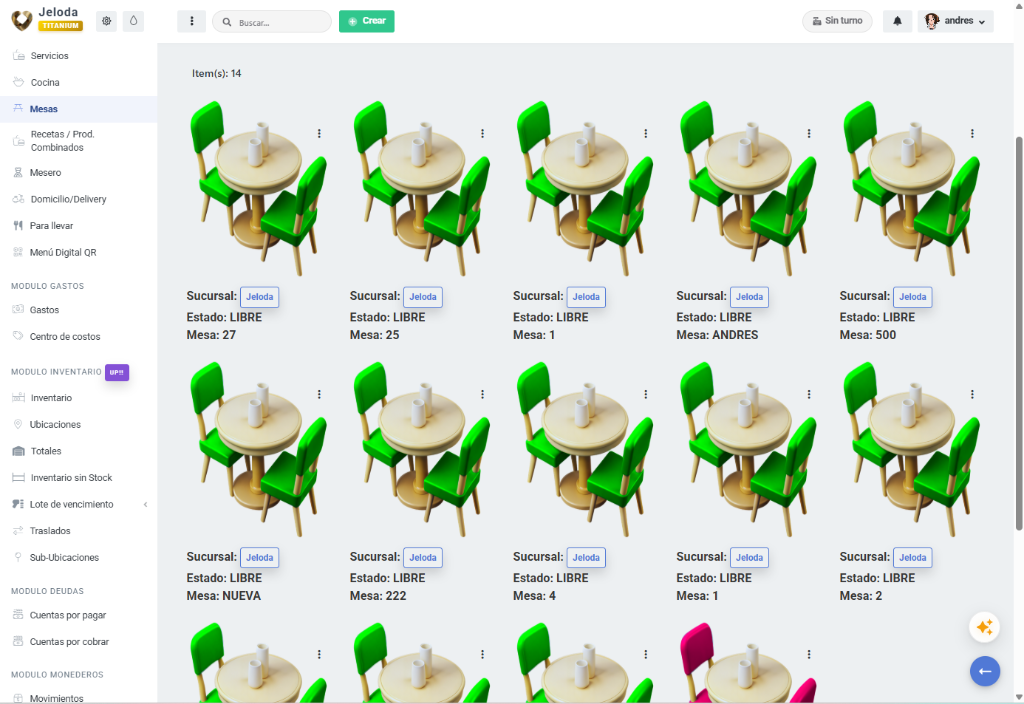Click the green Crear button
The width and height of the screenshot is (1024, 704).
point(366,22)
